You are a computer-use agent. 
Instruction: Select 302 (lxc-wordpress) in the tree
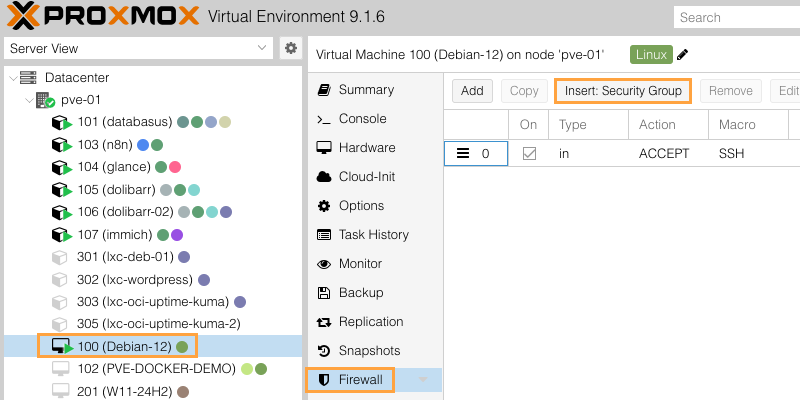(x=153, y=280)
